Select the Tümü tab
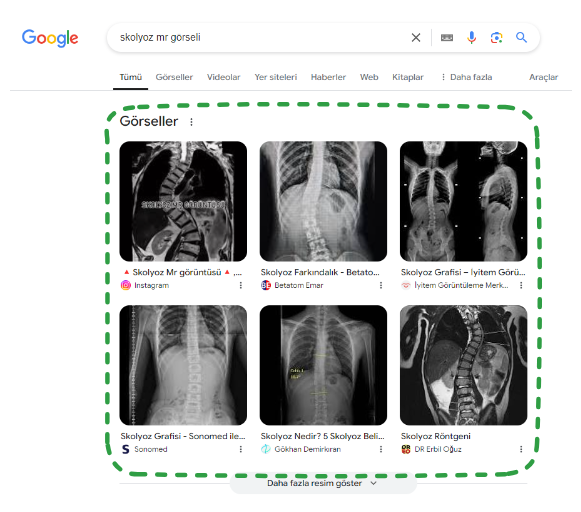 click(x=130, y=77)
